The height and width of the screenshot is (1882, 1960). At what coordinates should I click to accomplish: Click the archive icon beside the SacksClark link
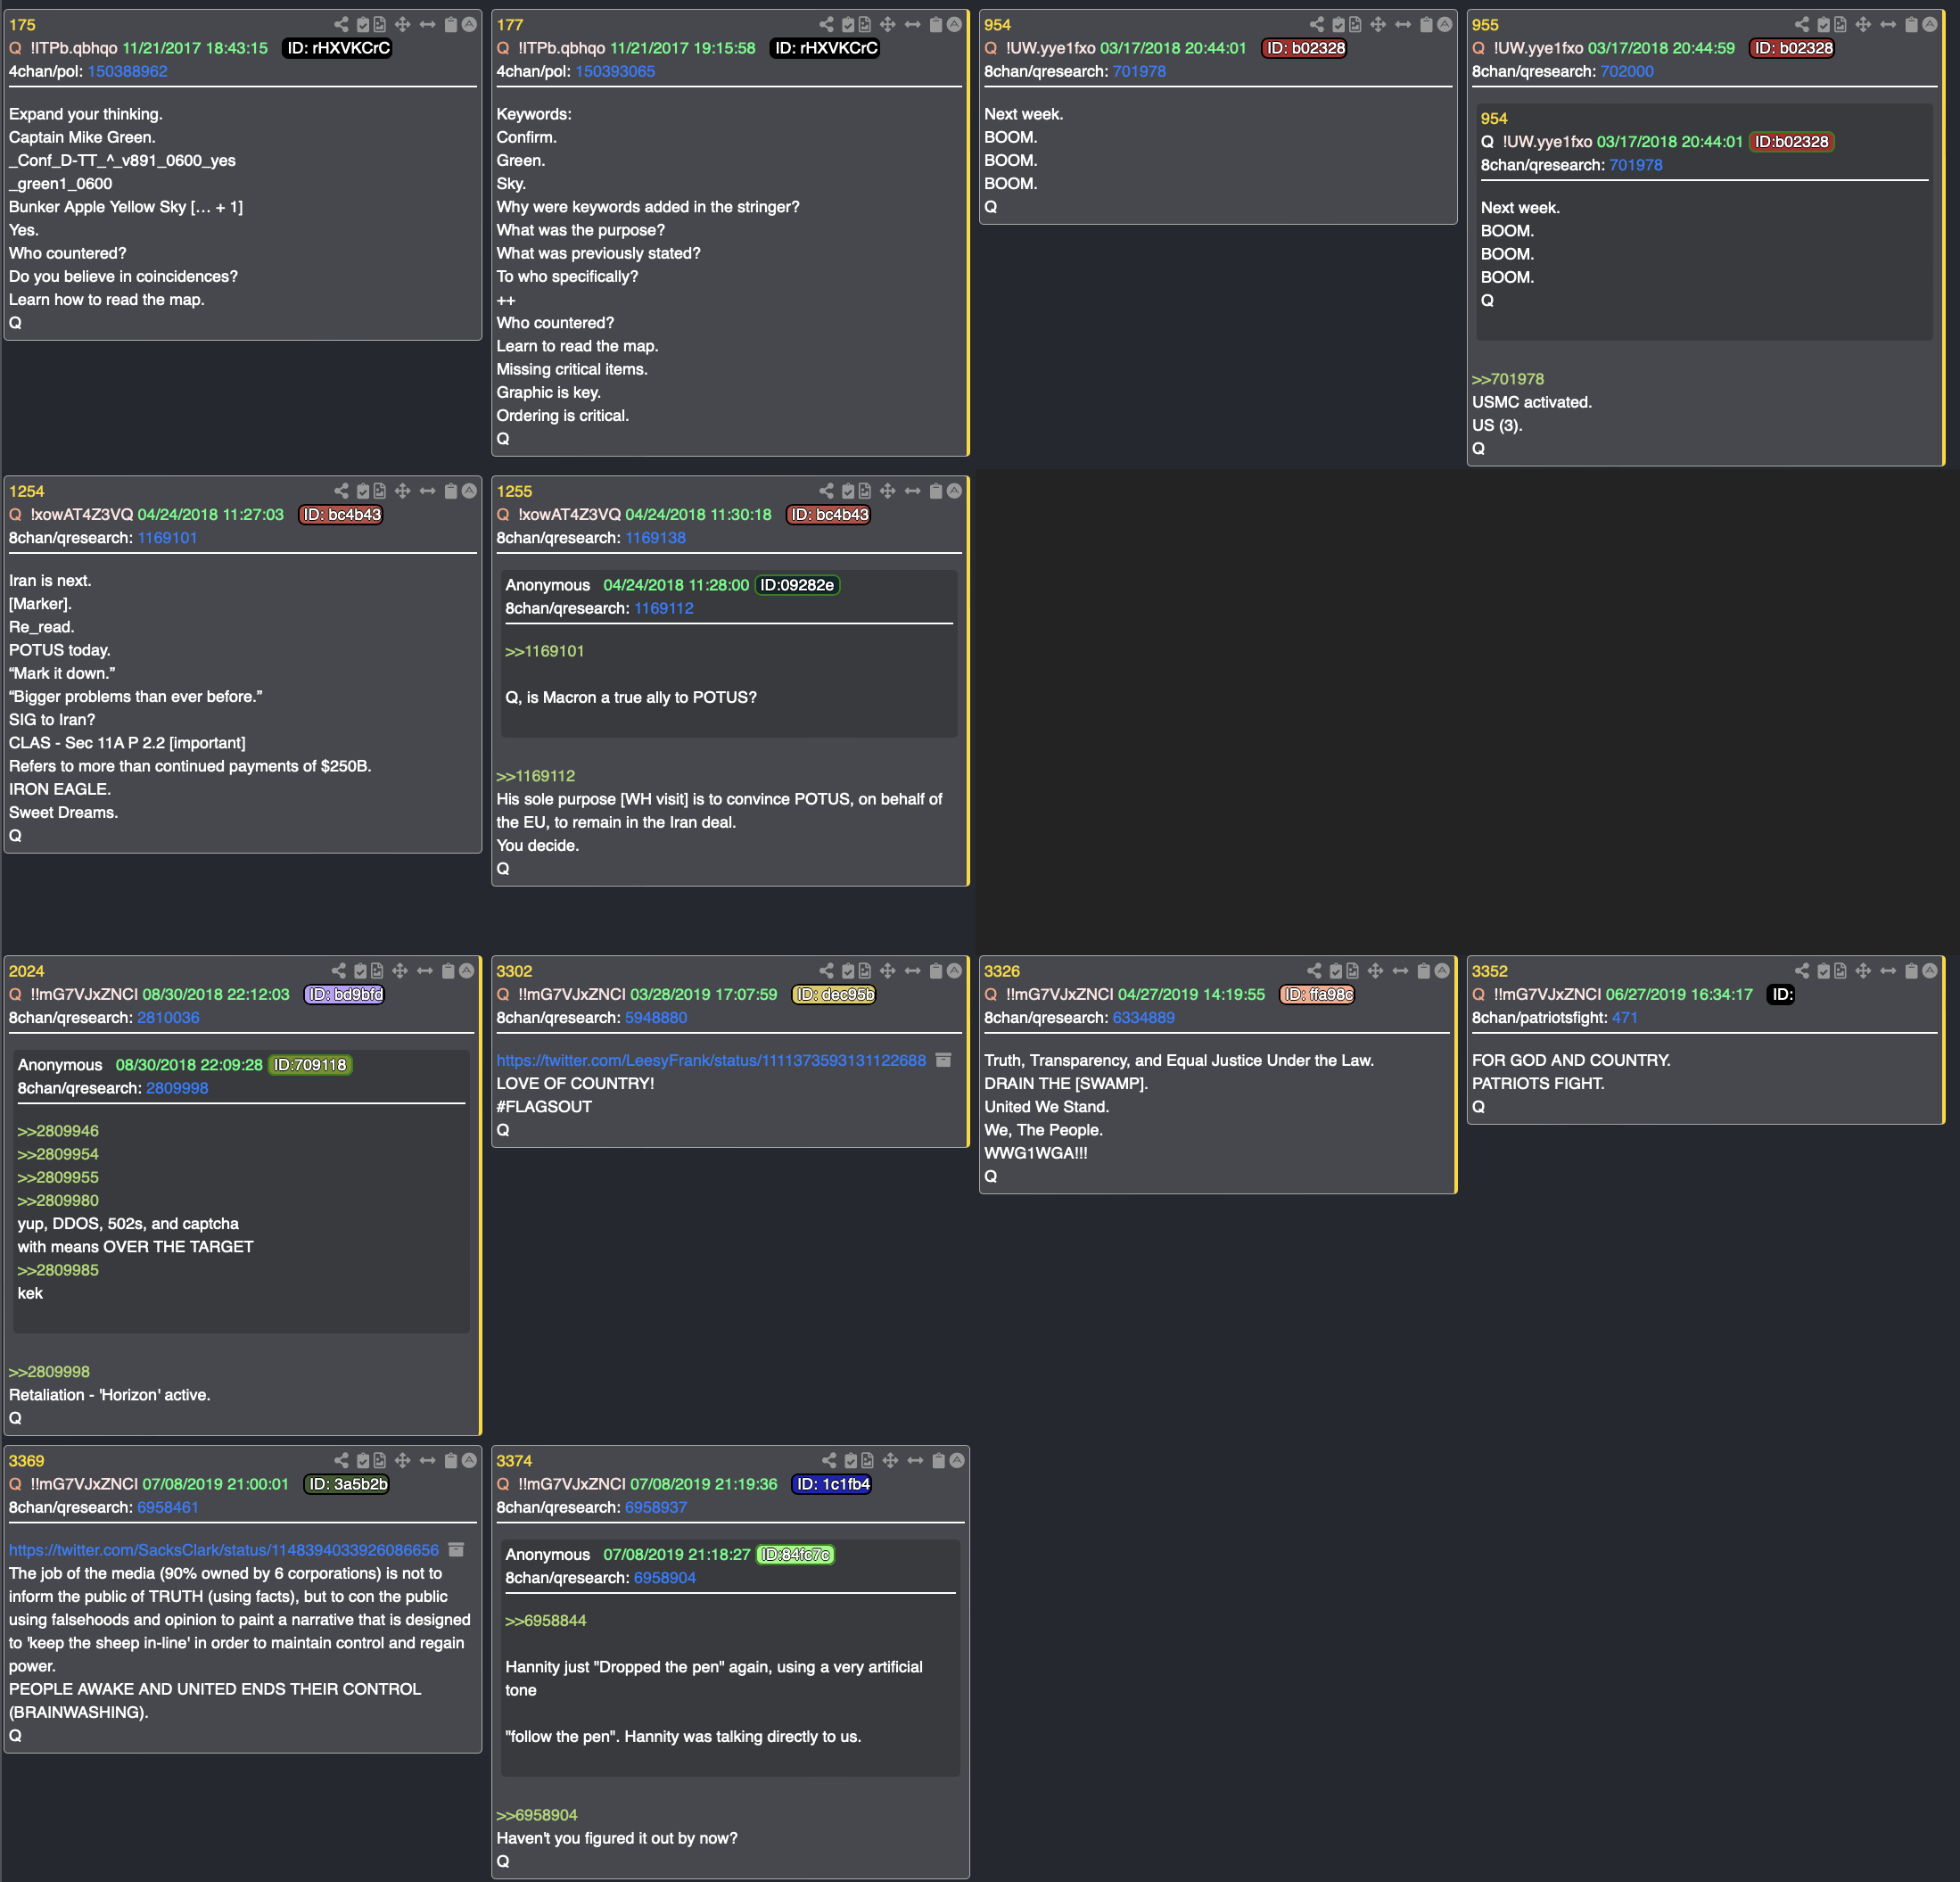[456, 1550]
